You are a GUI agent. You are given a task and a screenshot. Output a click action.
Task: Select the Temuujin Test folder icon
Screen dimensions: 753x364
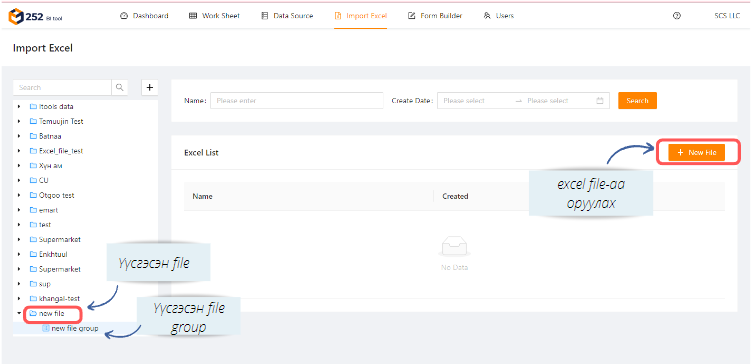click(33, 121)
